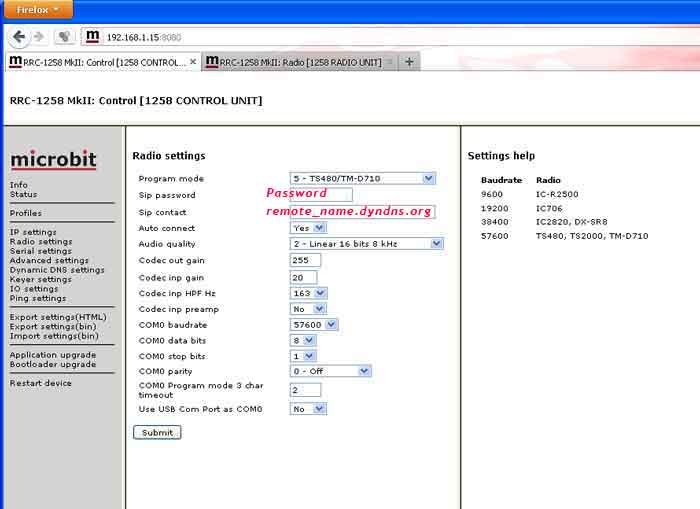
Task: Expand the Audio quality dropdown
Action: [367, 244]
